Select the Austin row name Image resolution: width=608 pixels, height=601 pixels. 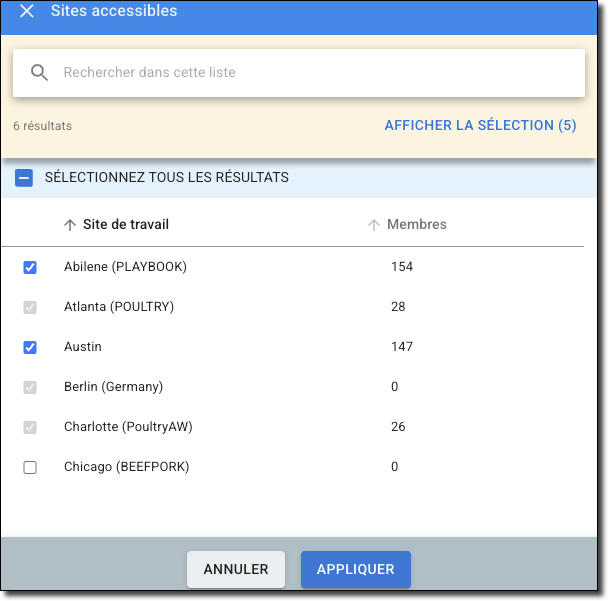[x=83, y=347]
